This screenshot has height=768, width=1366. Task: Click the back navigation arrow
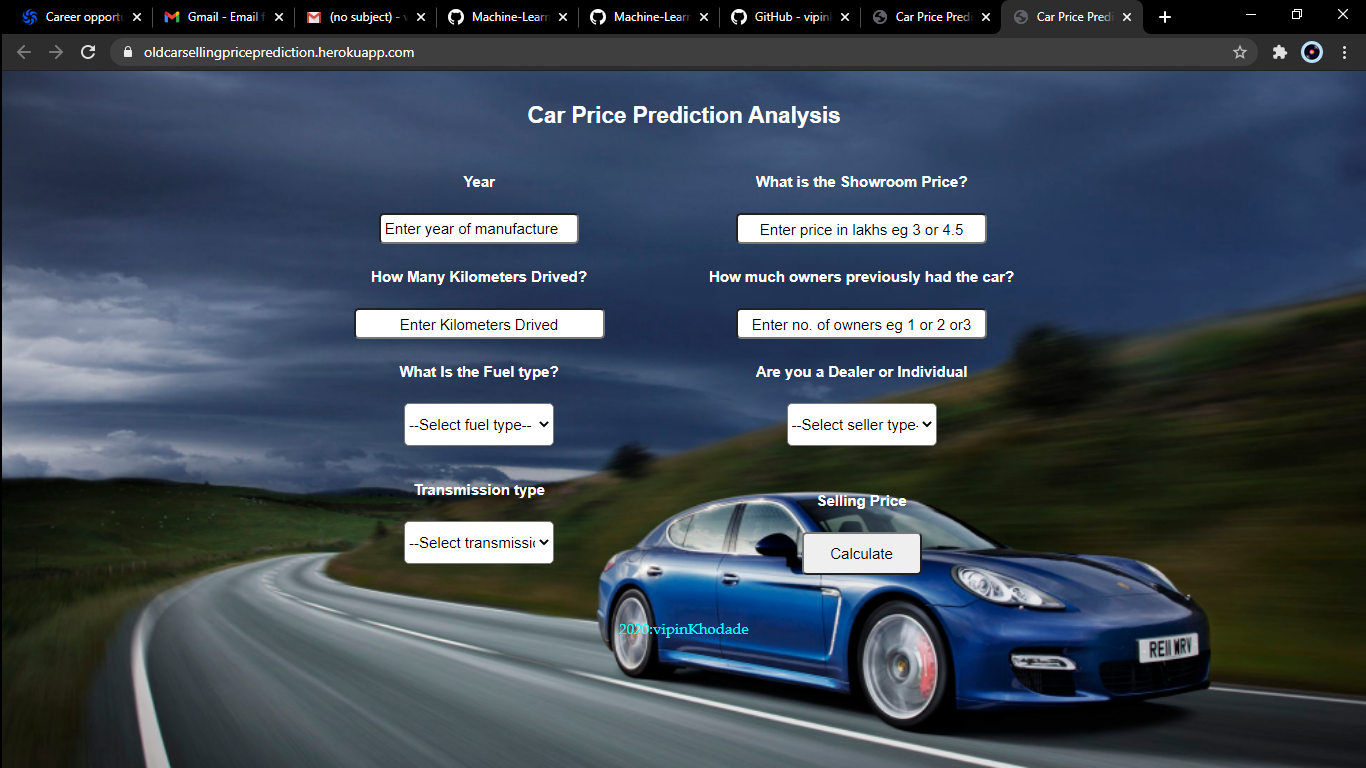(x=23, y=52)
